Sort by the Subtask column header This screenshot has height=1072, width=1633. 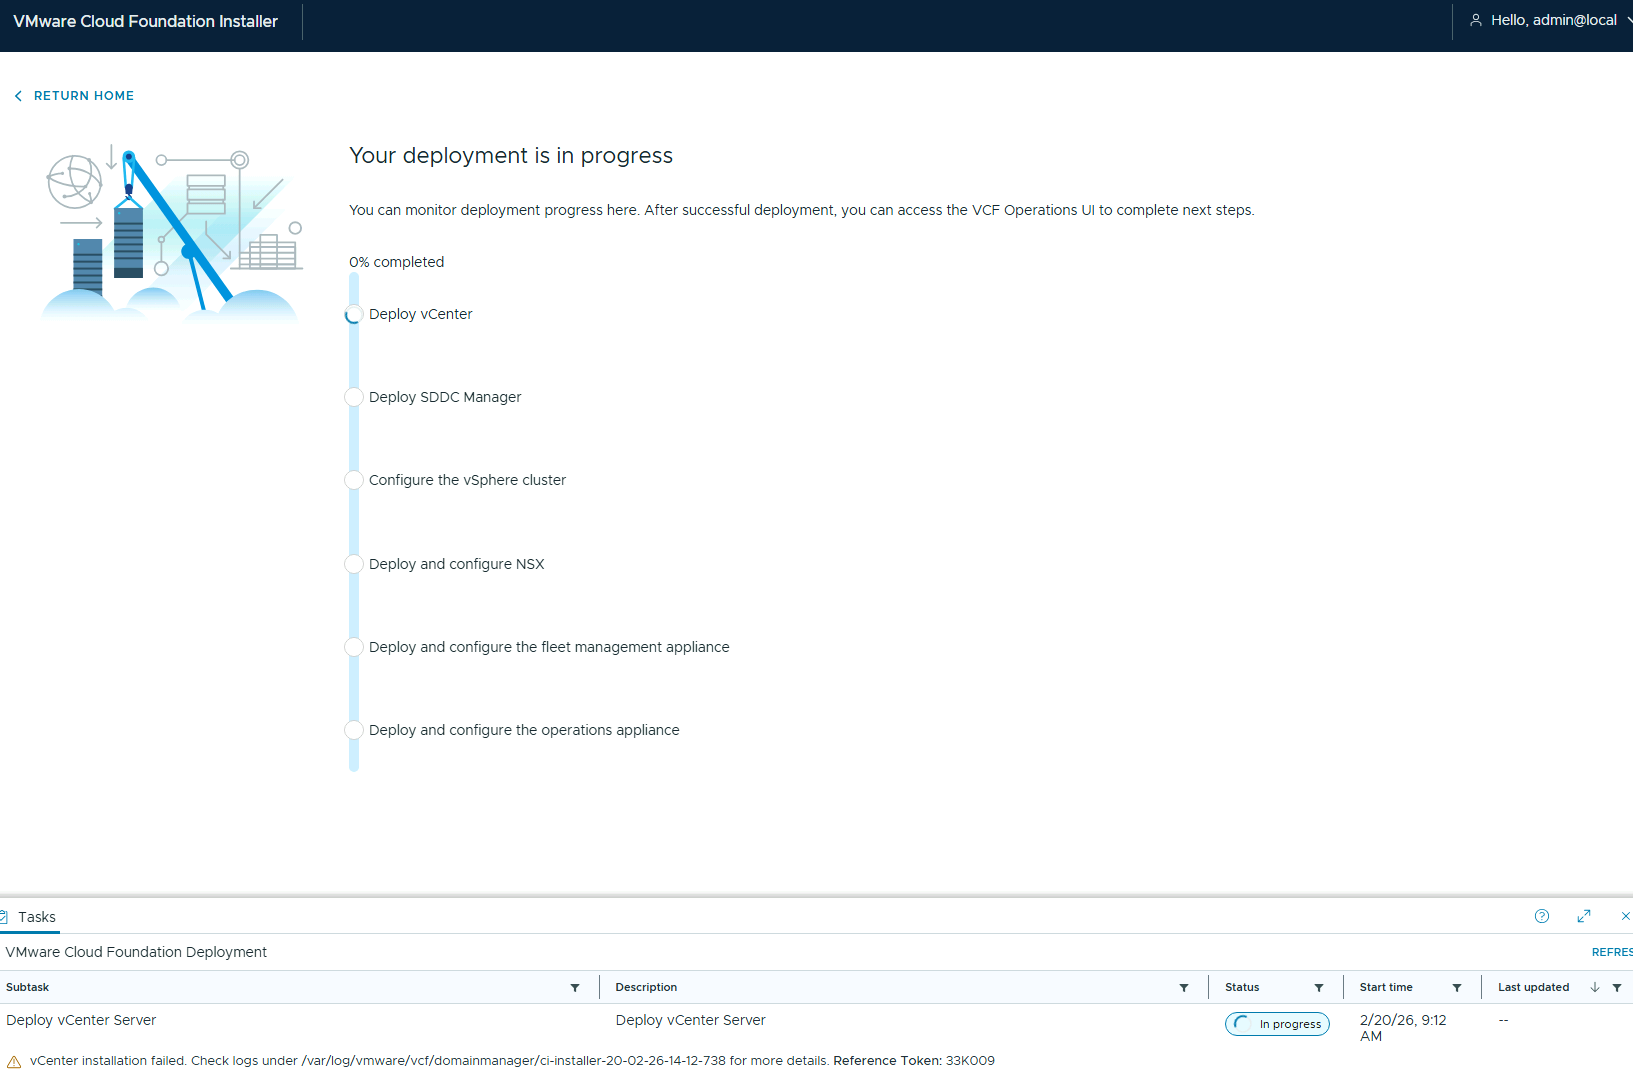point(27,987)
